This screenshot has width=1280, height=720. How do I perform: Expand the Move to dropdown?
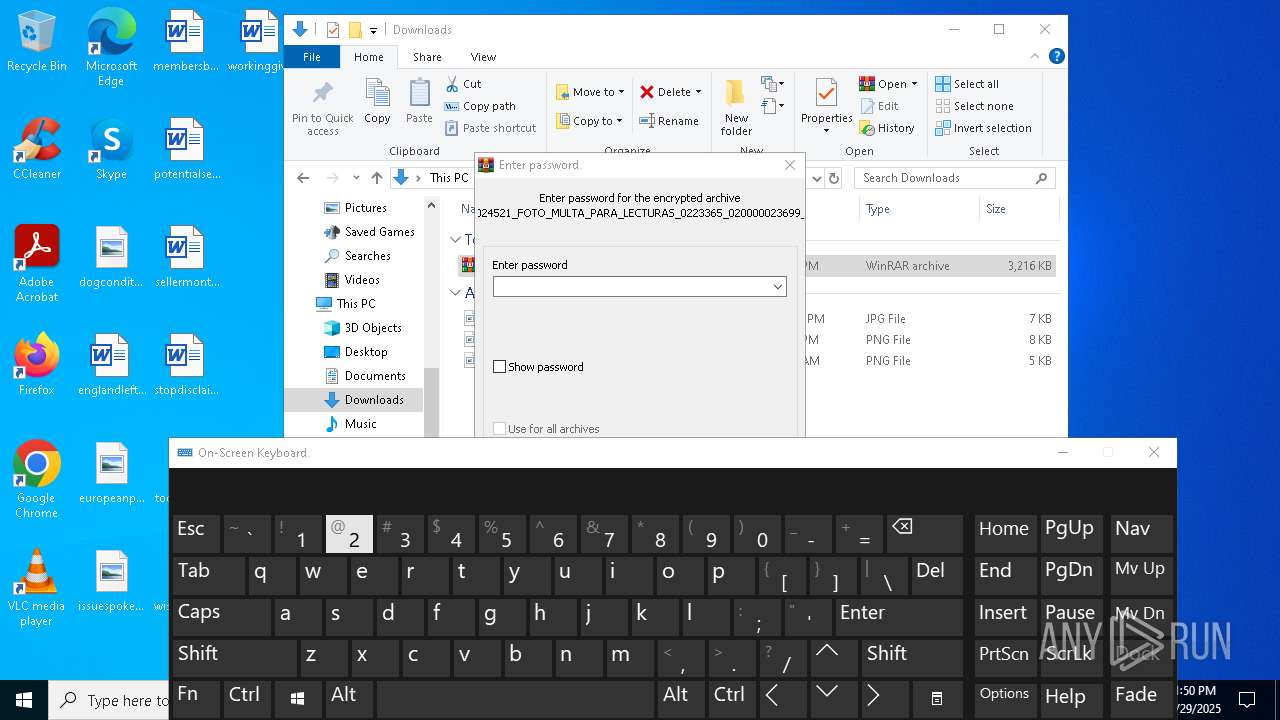pyautogui.click(x=621, y=92)
